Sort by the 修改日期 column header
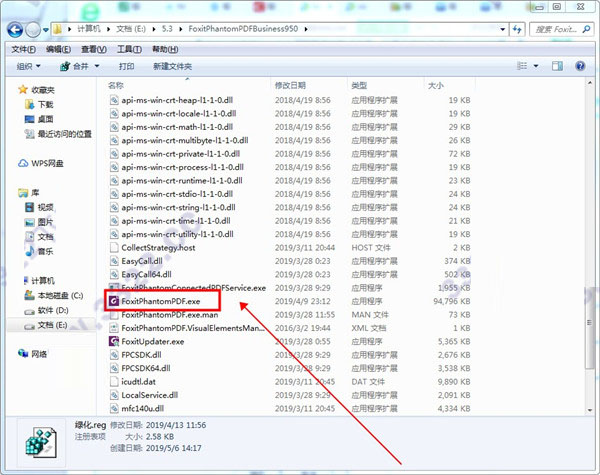This screenshot has width=600, height=475. (x=290, y=85)
